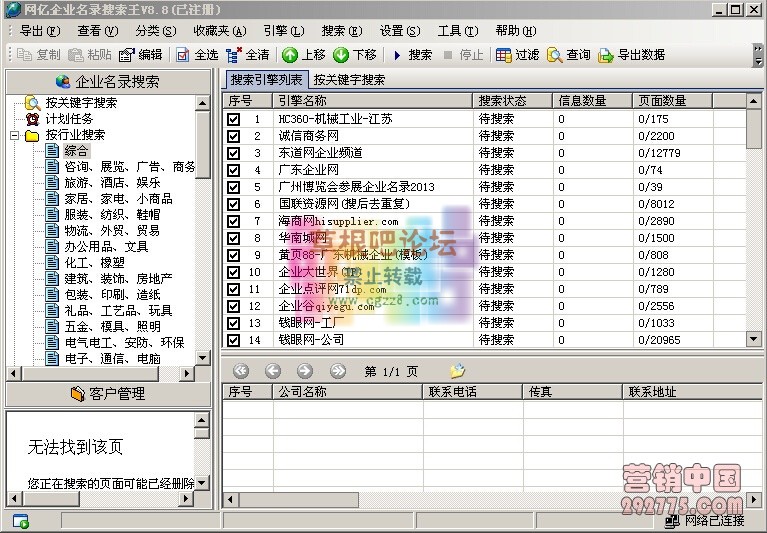Viewport: 767px width, 533px height.
Task: Toggle the checkbox for 广东企业网
Action: [x=234, y=170]
